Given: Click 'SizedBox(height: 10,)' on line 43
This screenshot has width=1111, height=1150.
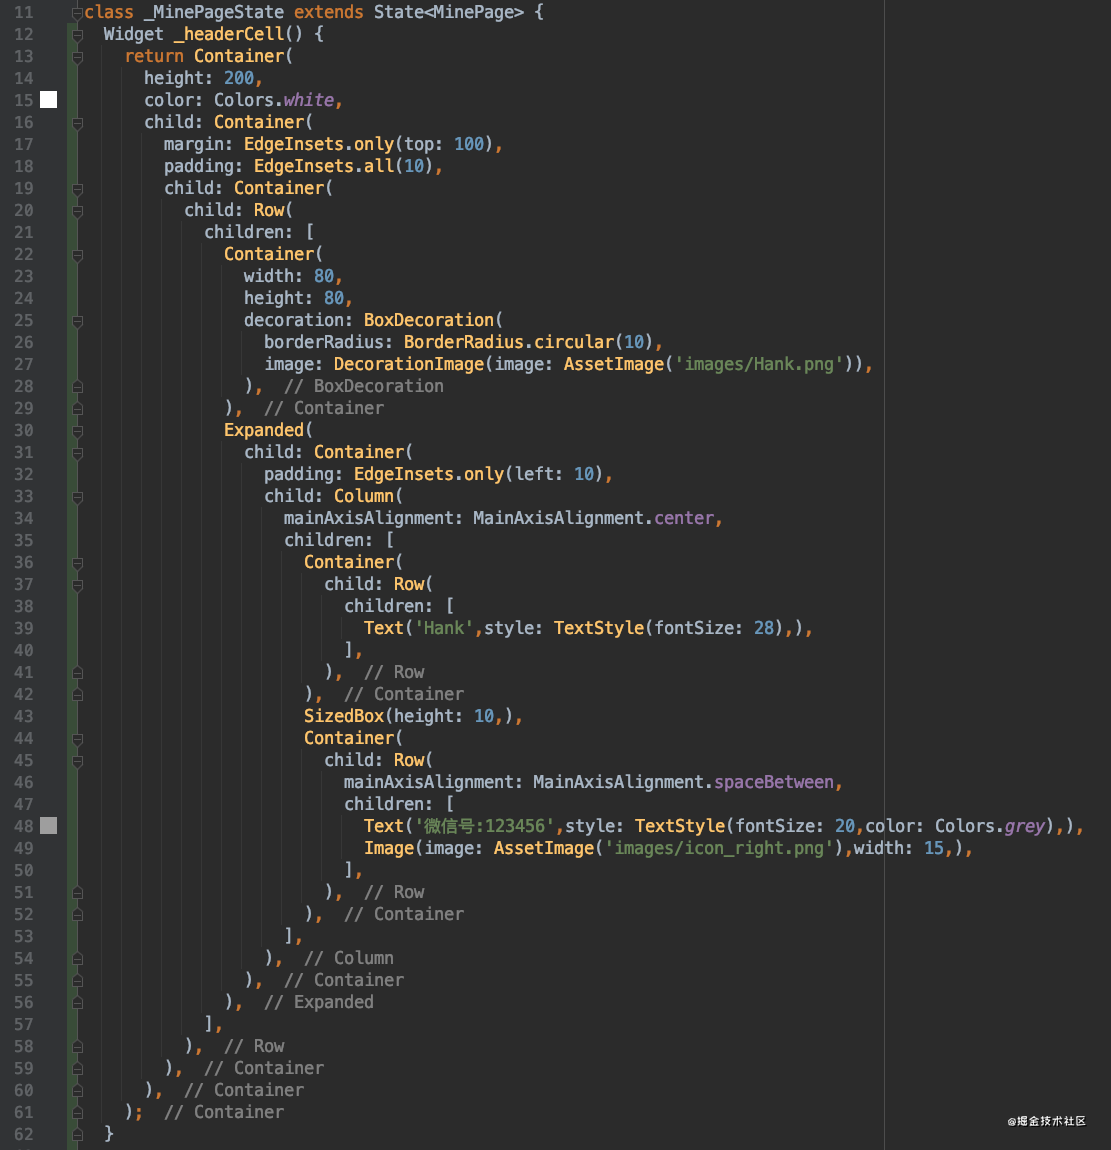Looking at the screenshot, I should tap(408, 717).
